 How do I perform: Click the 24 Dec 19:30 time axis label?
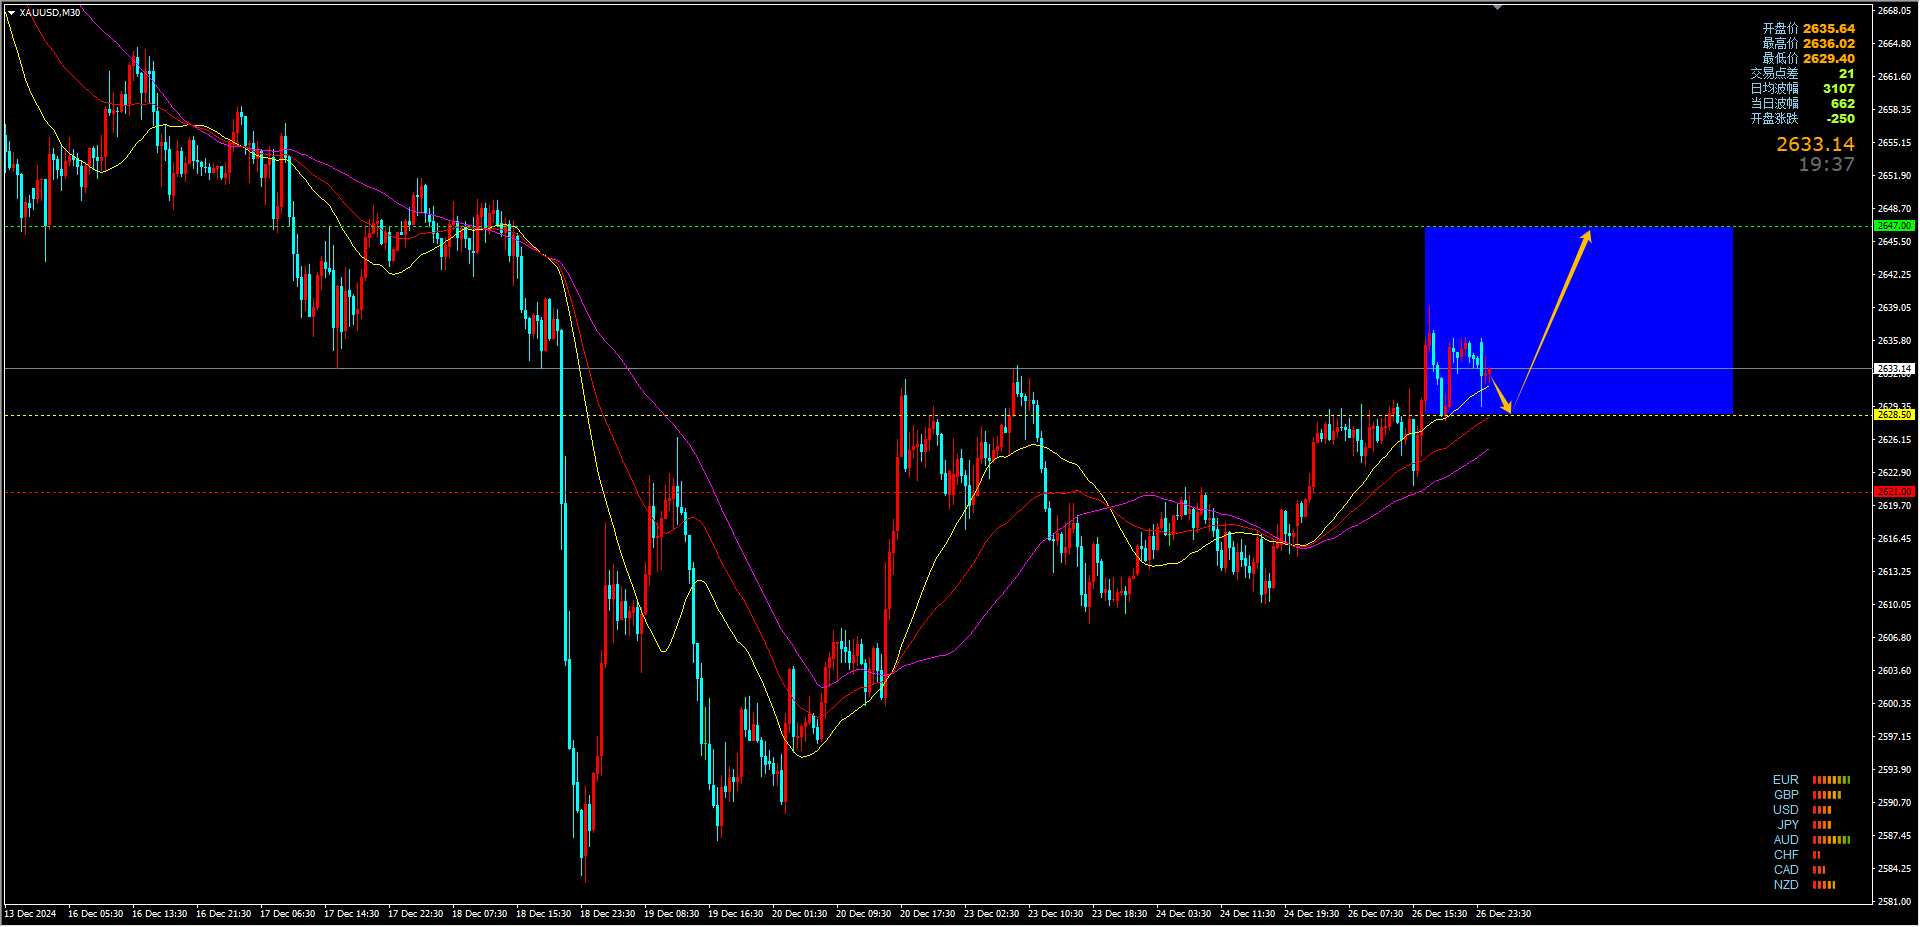tap(1311, 914)
